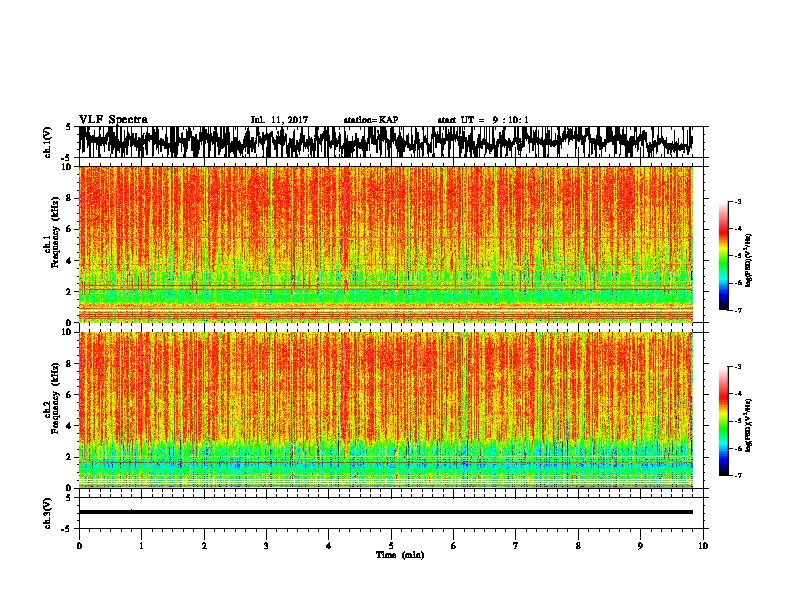The image size is (792, 612).
Task: Click the "start UT = 9:10:1" text
Action: 483,120
